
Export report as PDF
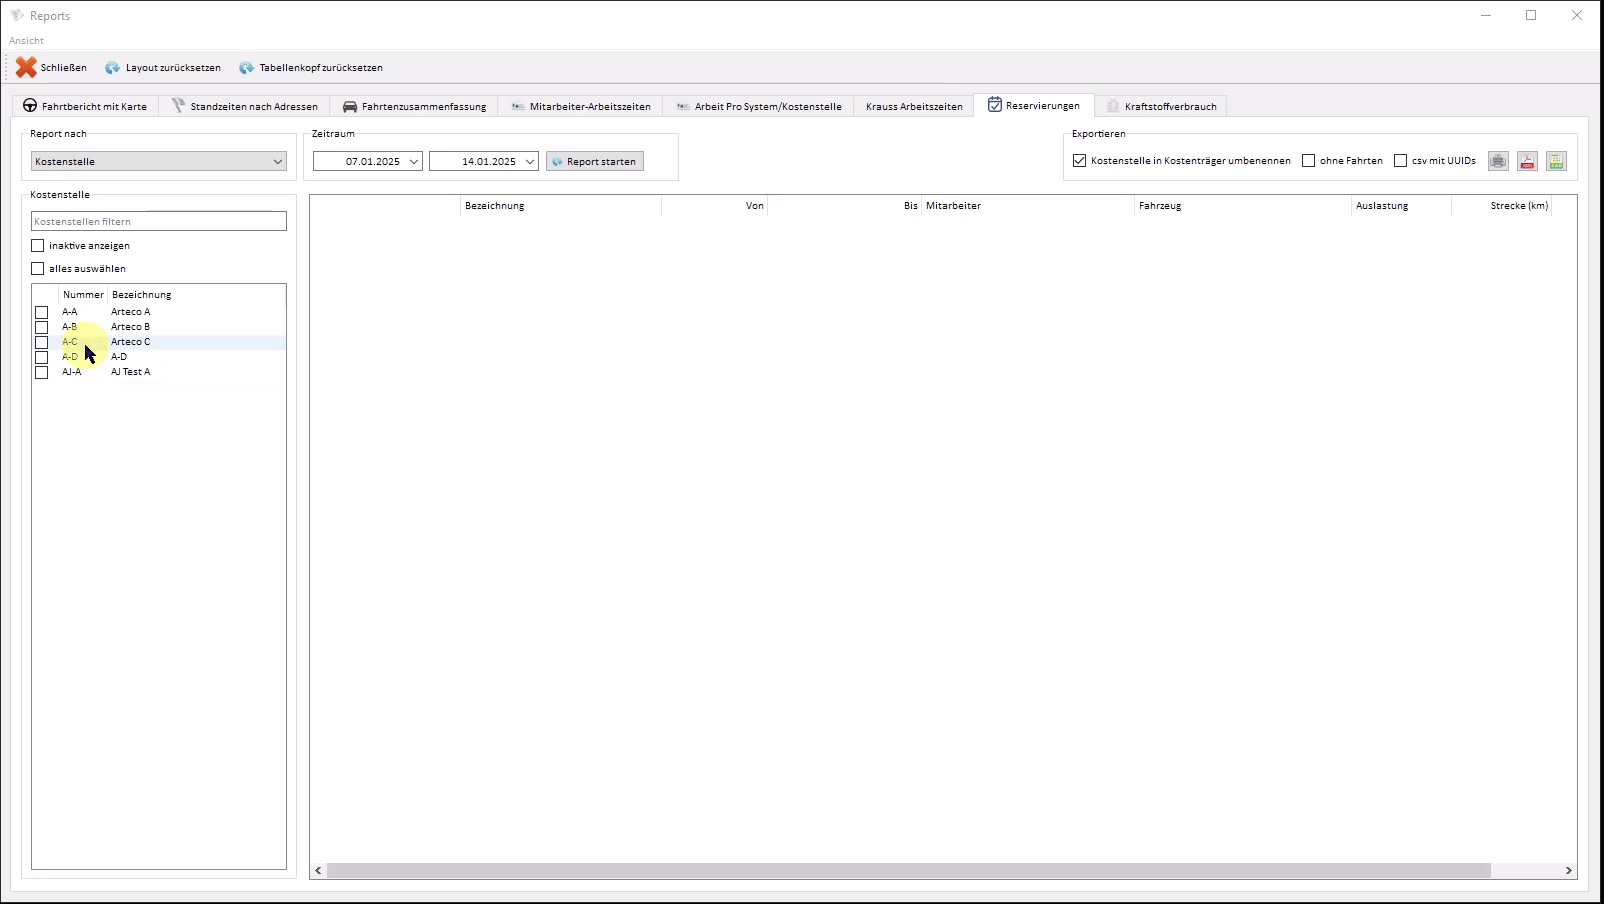coord(1527,161)
